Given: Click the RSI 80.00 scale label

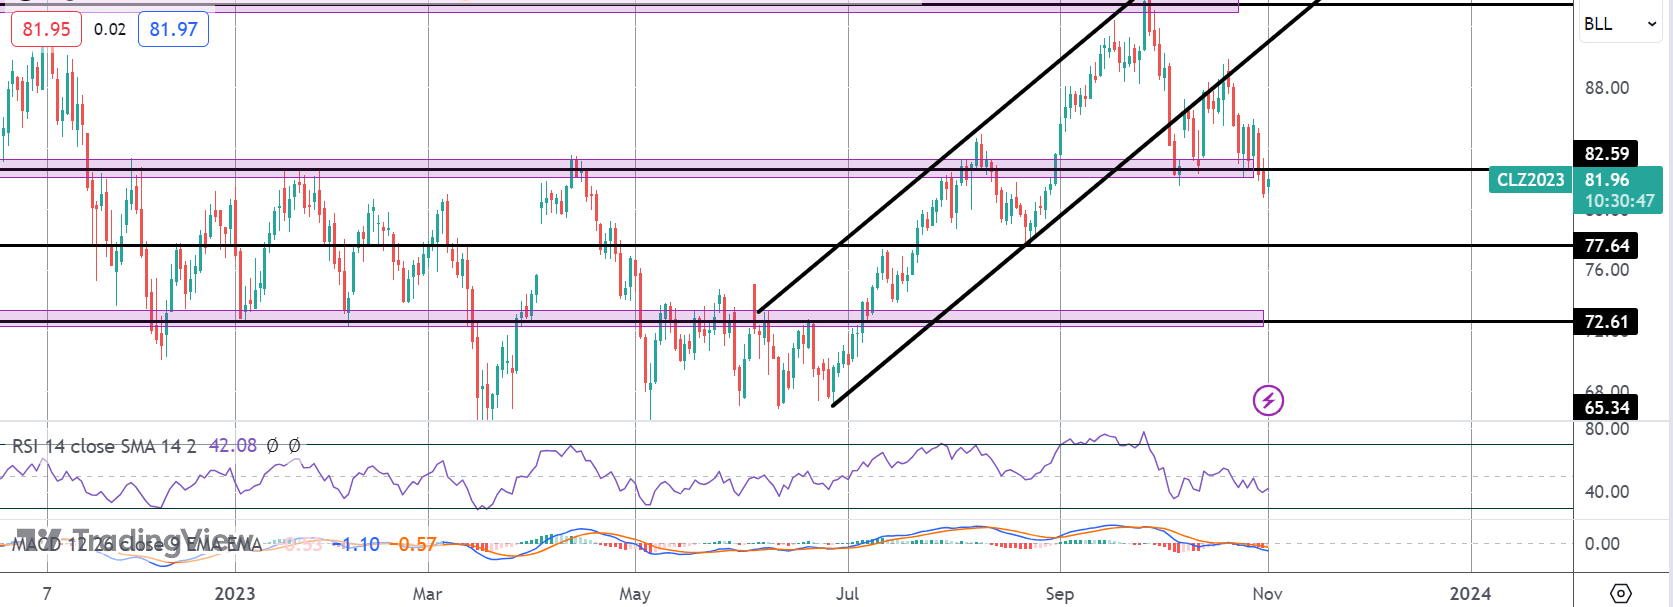Looking at the screenshot, I should (1607, 429).
